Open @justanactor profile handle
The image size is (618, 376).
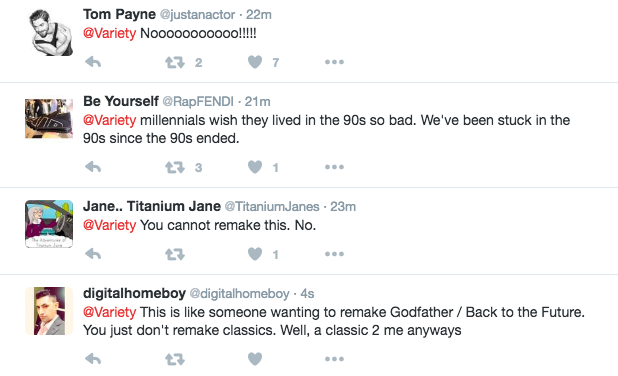[x=197, y=15]
